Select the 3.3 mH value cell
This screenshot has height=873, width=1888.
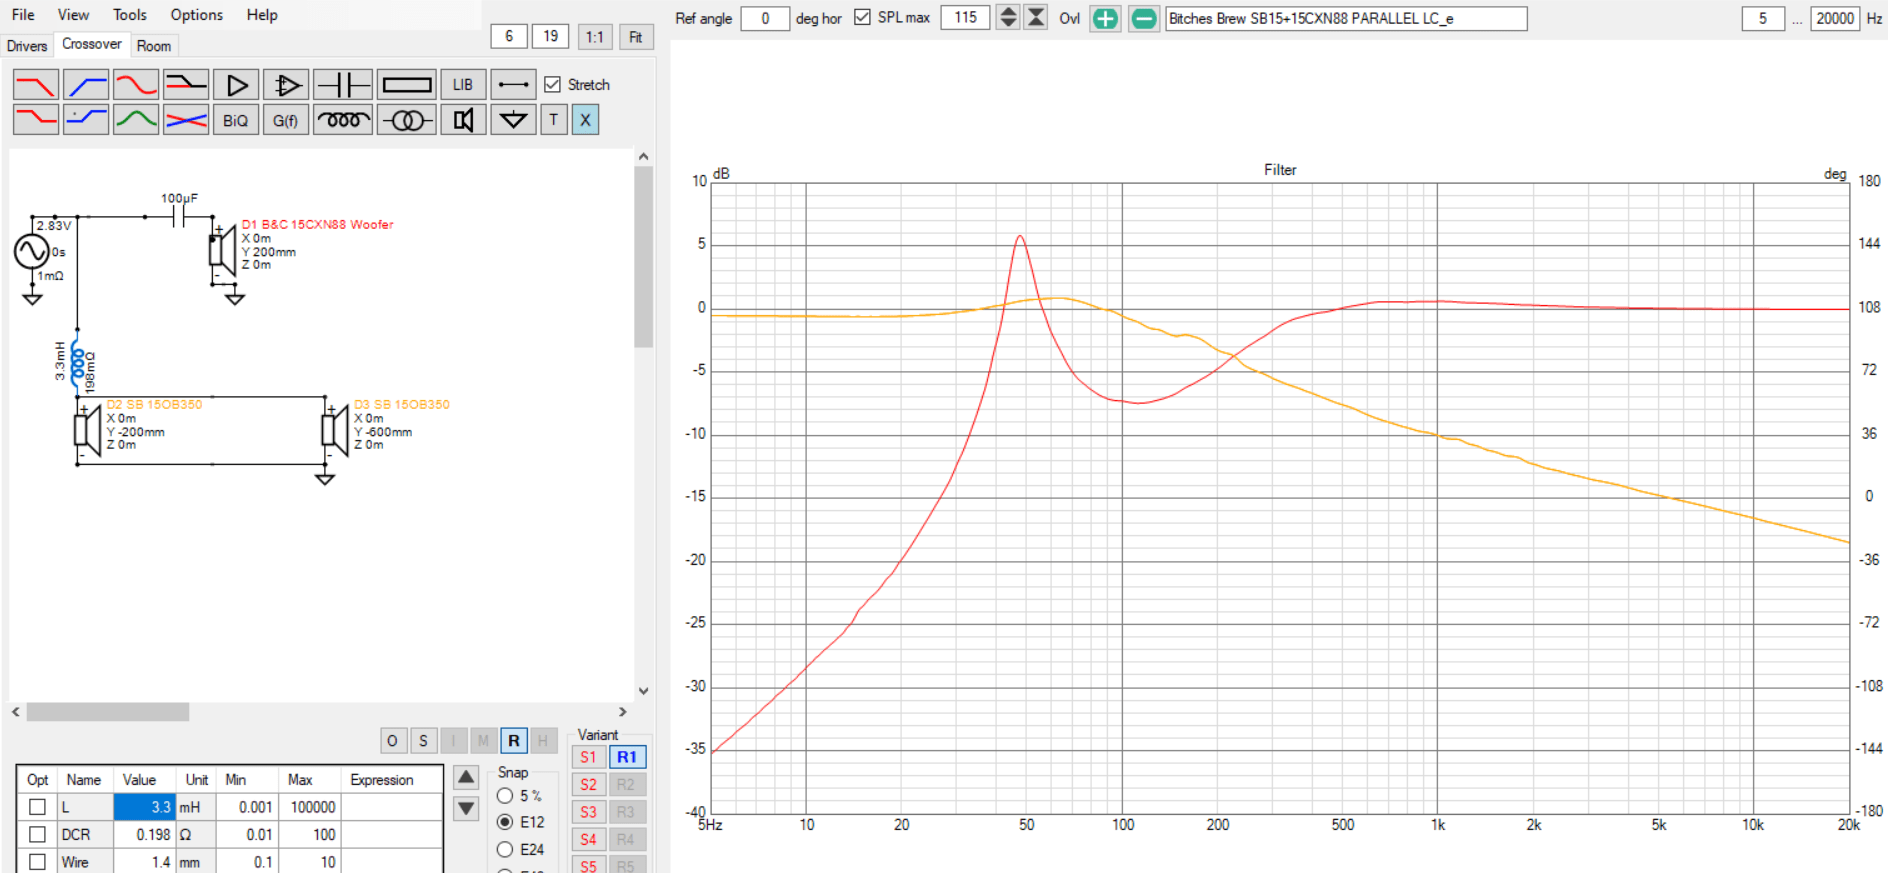pos(145,807)
